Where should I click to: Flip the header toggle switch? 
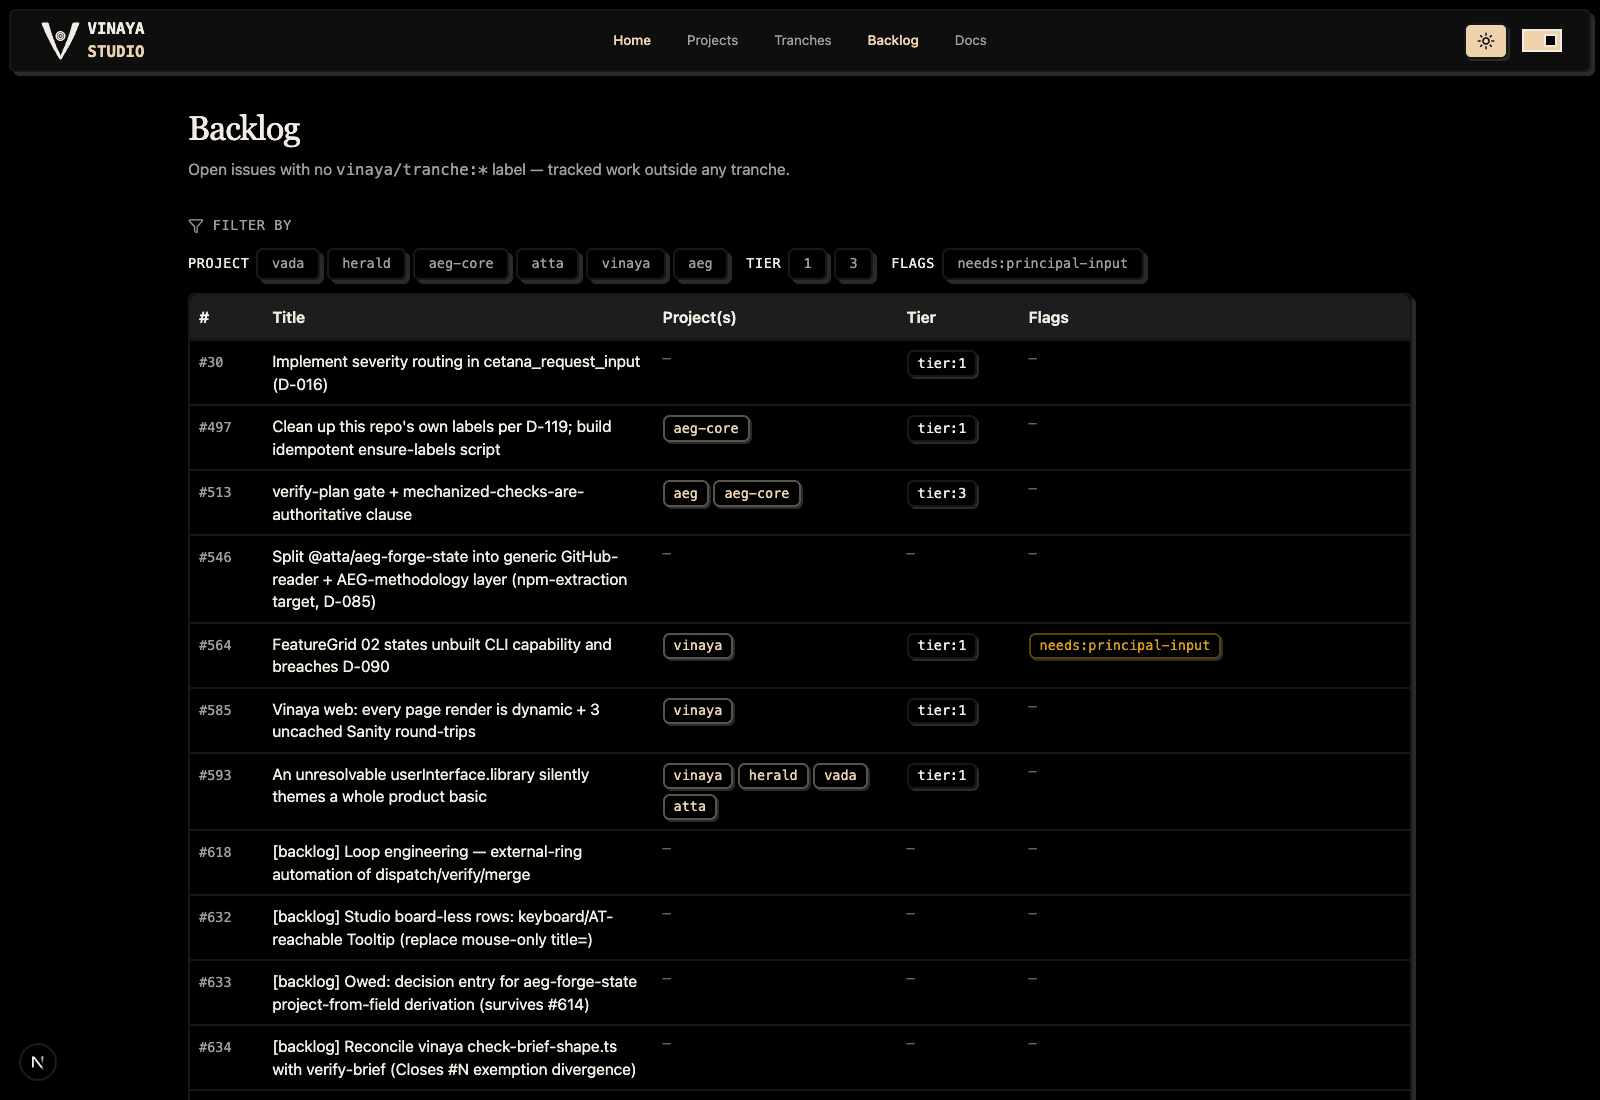tap(1542, 40)
